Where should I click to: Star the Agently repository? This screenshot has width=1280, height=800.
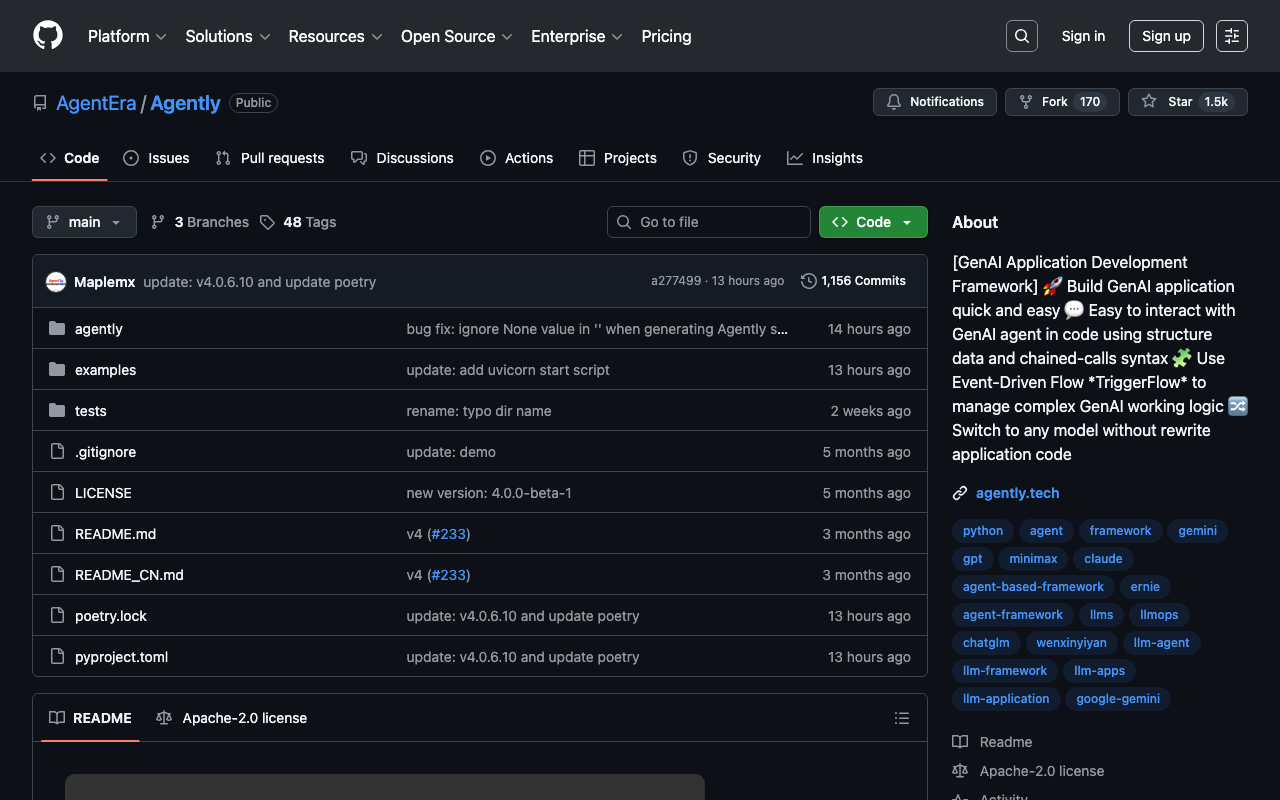tap(1187, 102)
